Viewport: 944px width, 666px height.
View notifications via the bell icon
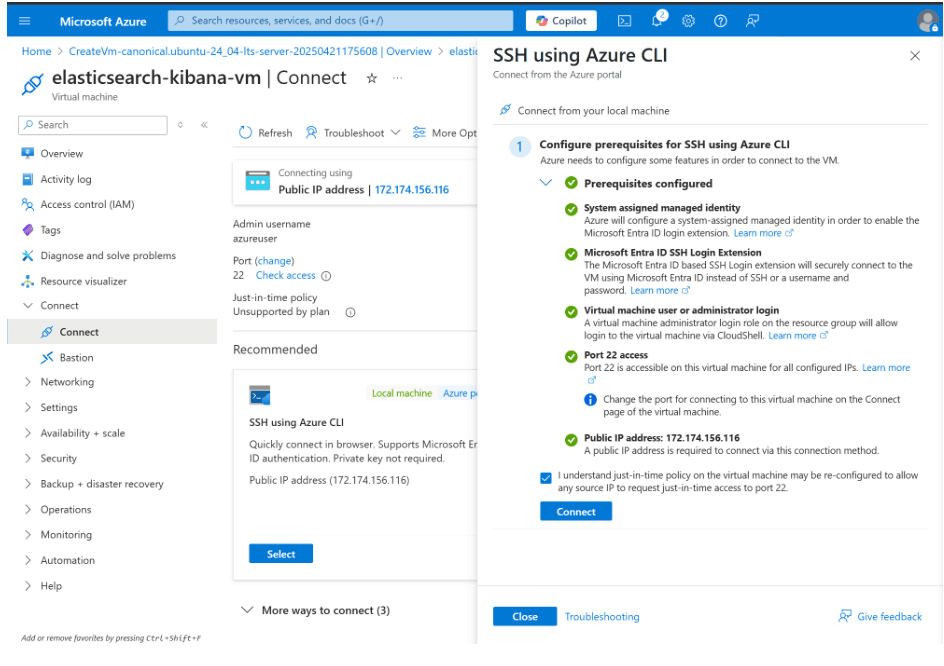coord(656,20)
